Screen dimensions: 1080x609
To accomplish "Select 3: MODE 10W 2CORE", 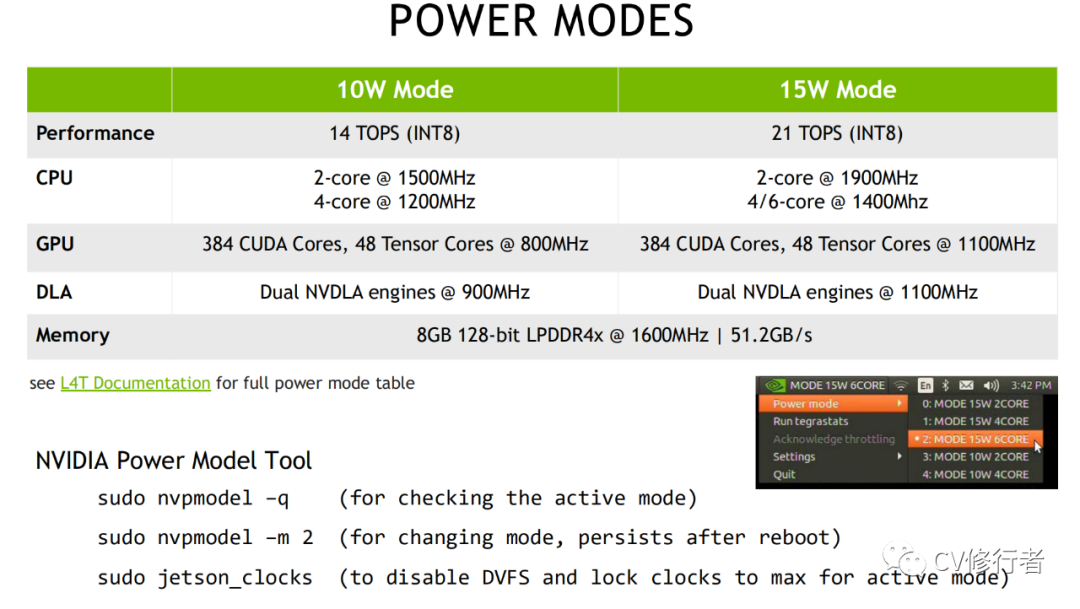I will (x=975, y=457).
